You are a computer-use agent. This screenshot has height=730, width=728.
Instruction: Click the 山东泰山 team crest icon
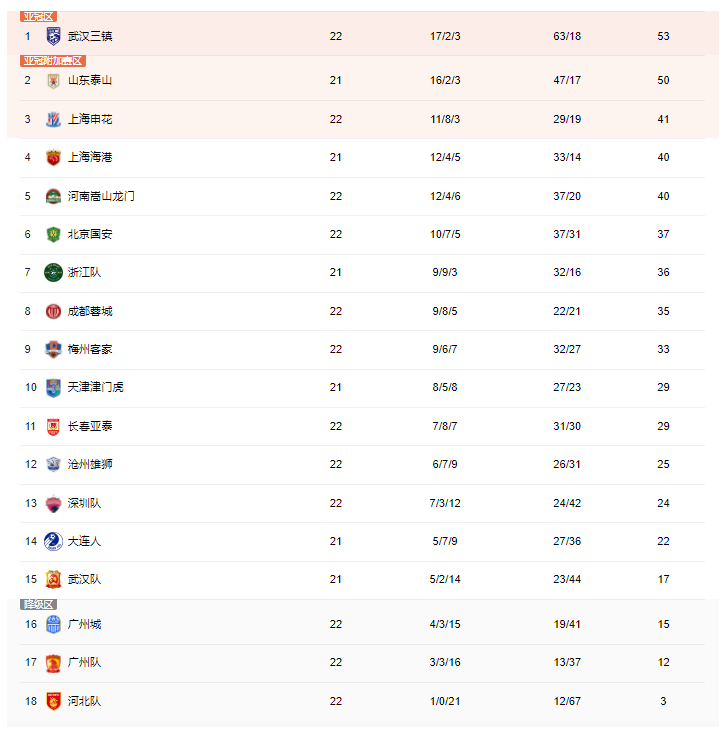pyautogui.click(x=54, y=81)
